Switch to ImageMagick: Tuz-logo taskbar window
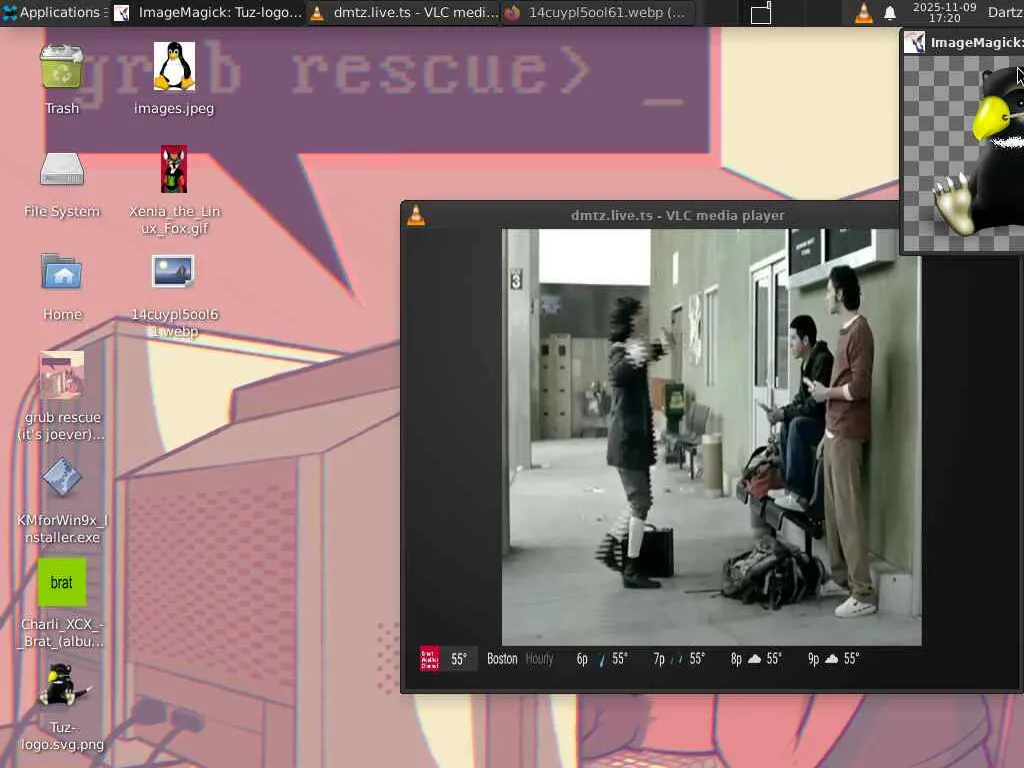Screen dimensions: 1024x768 pyautogui.click(x=208, y=12)
